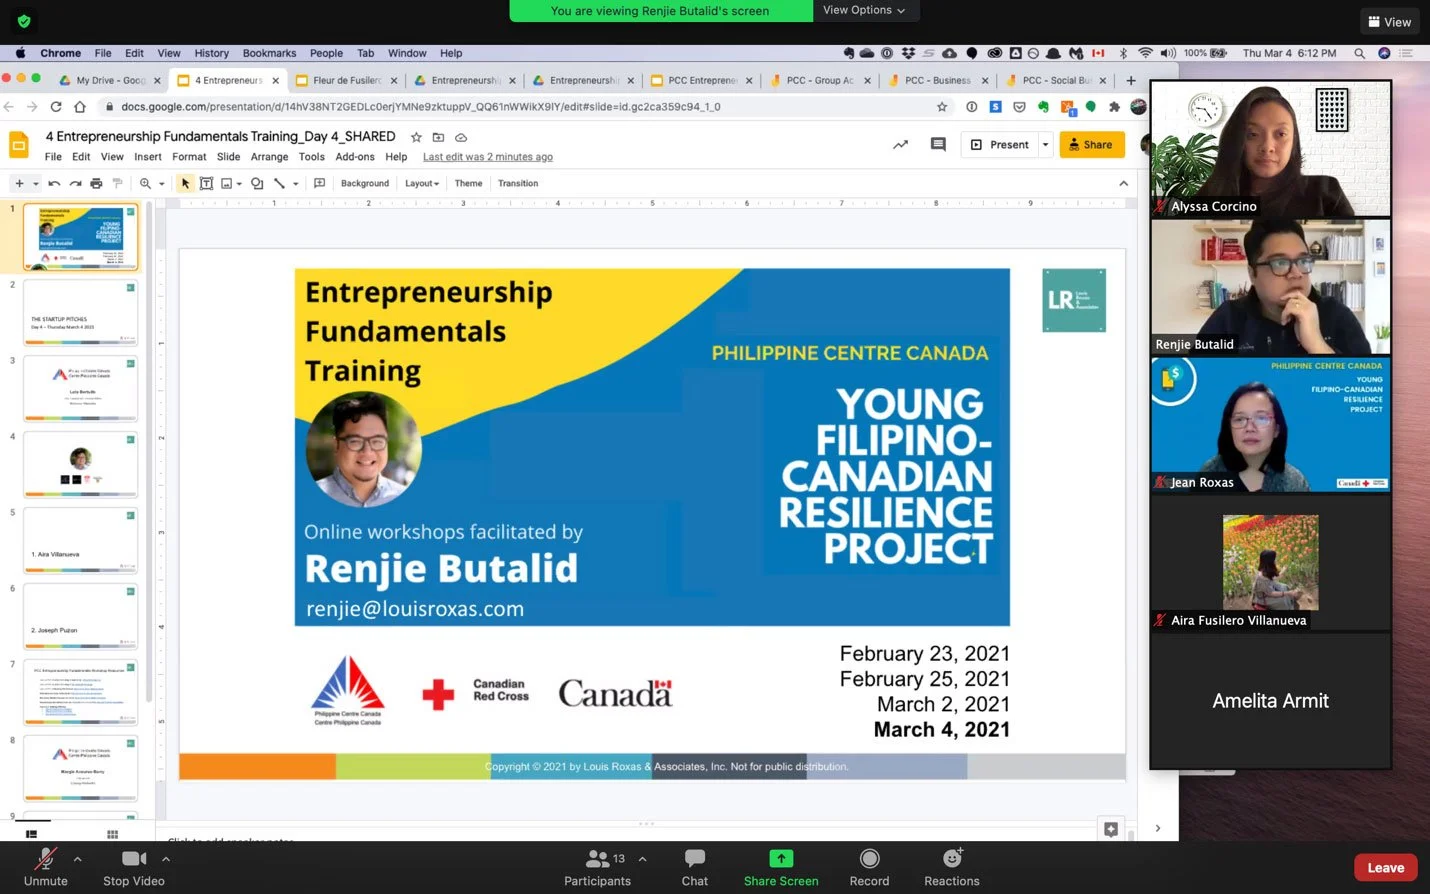This screenshot has height=894, width=1430.
Task: Open the Slide menu
Action: (x=228, y=156)
